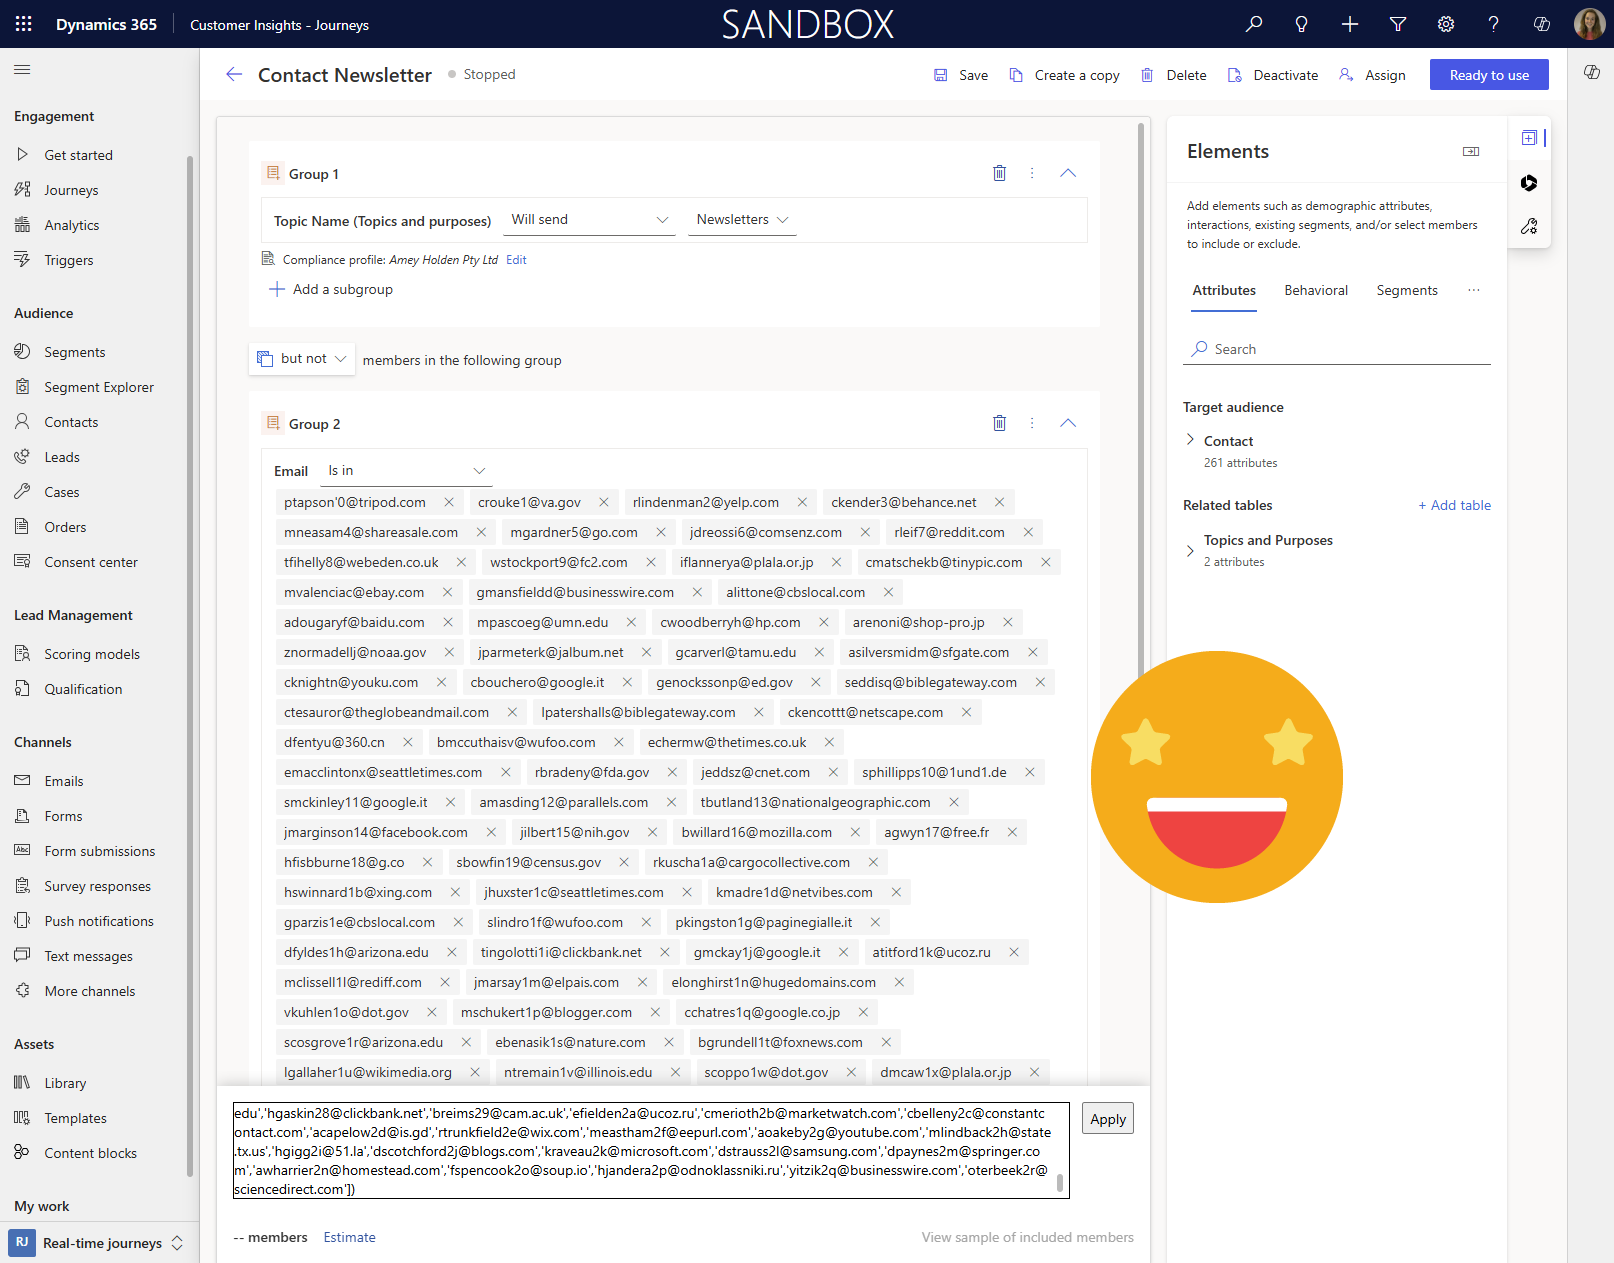The height and width of the screenshot is (1263, 1614).
Task: Expand the Contact target audience table
Action: 1190,440
